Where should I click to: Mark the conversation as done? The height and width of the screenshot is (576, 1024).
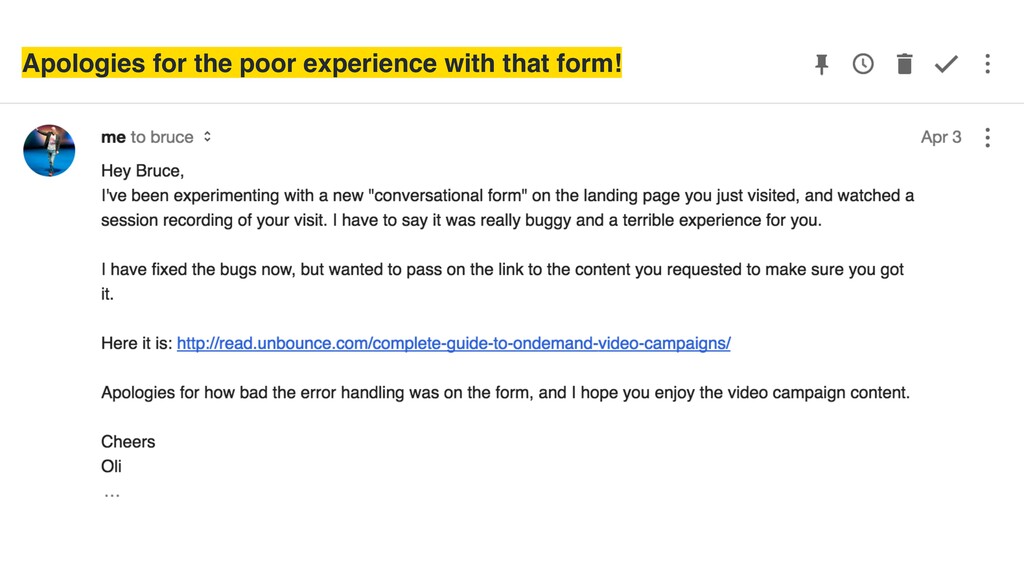[946, 64]
